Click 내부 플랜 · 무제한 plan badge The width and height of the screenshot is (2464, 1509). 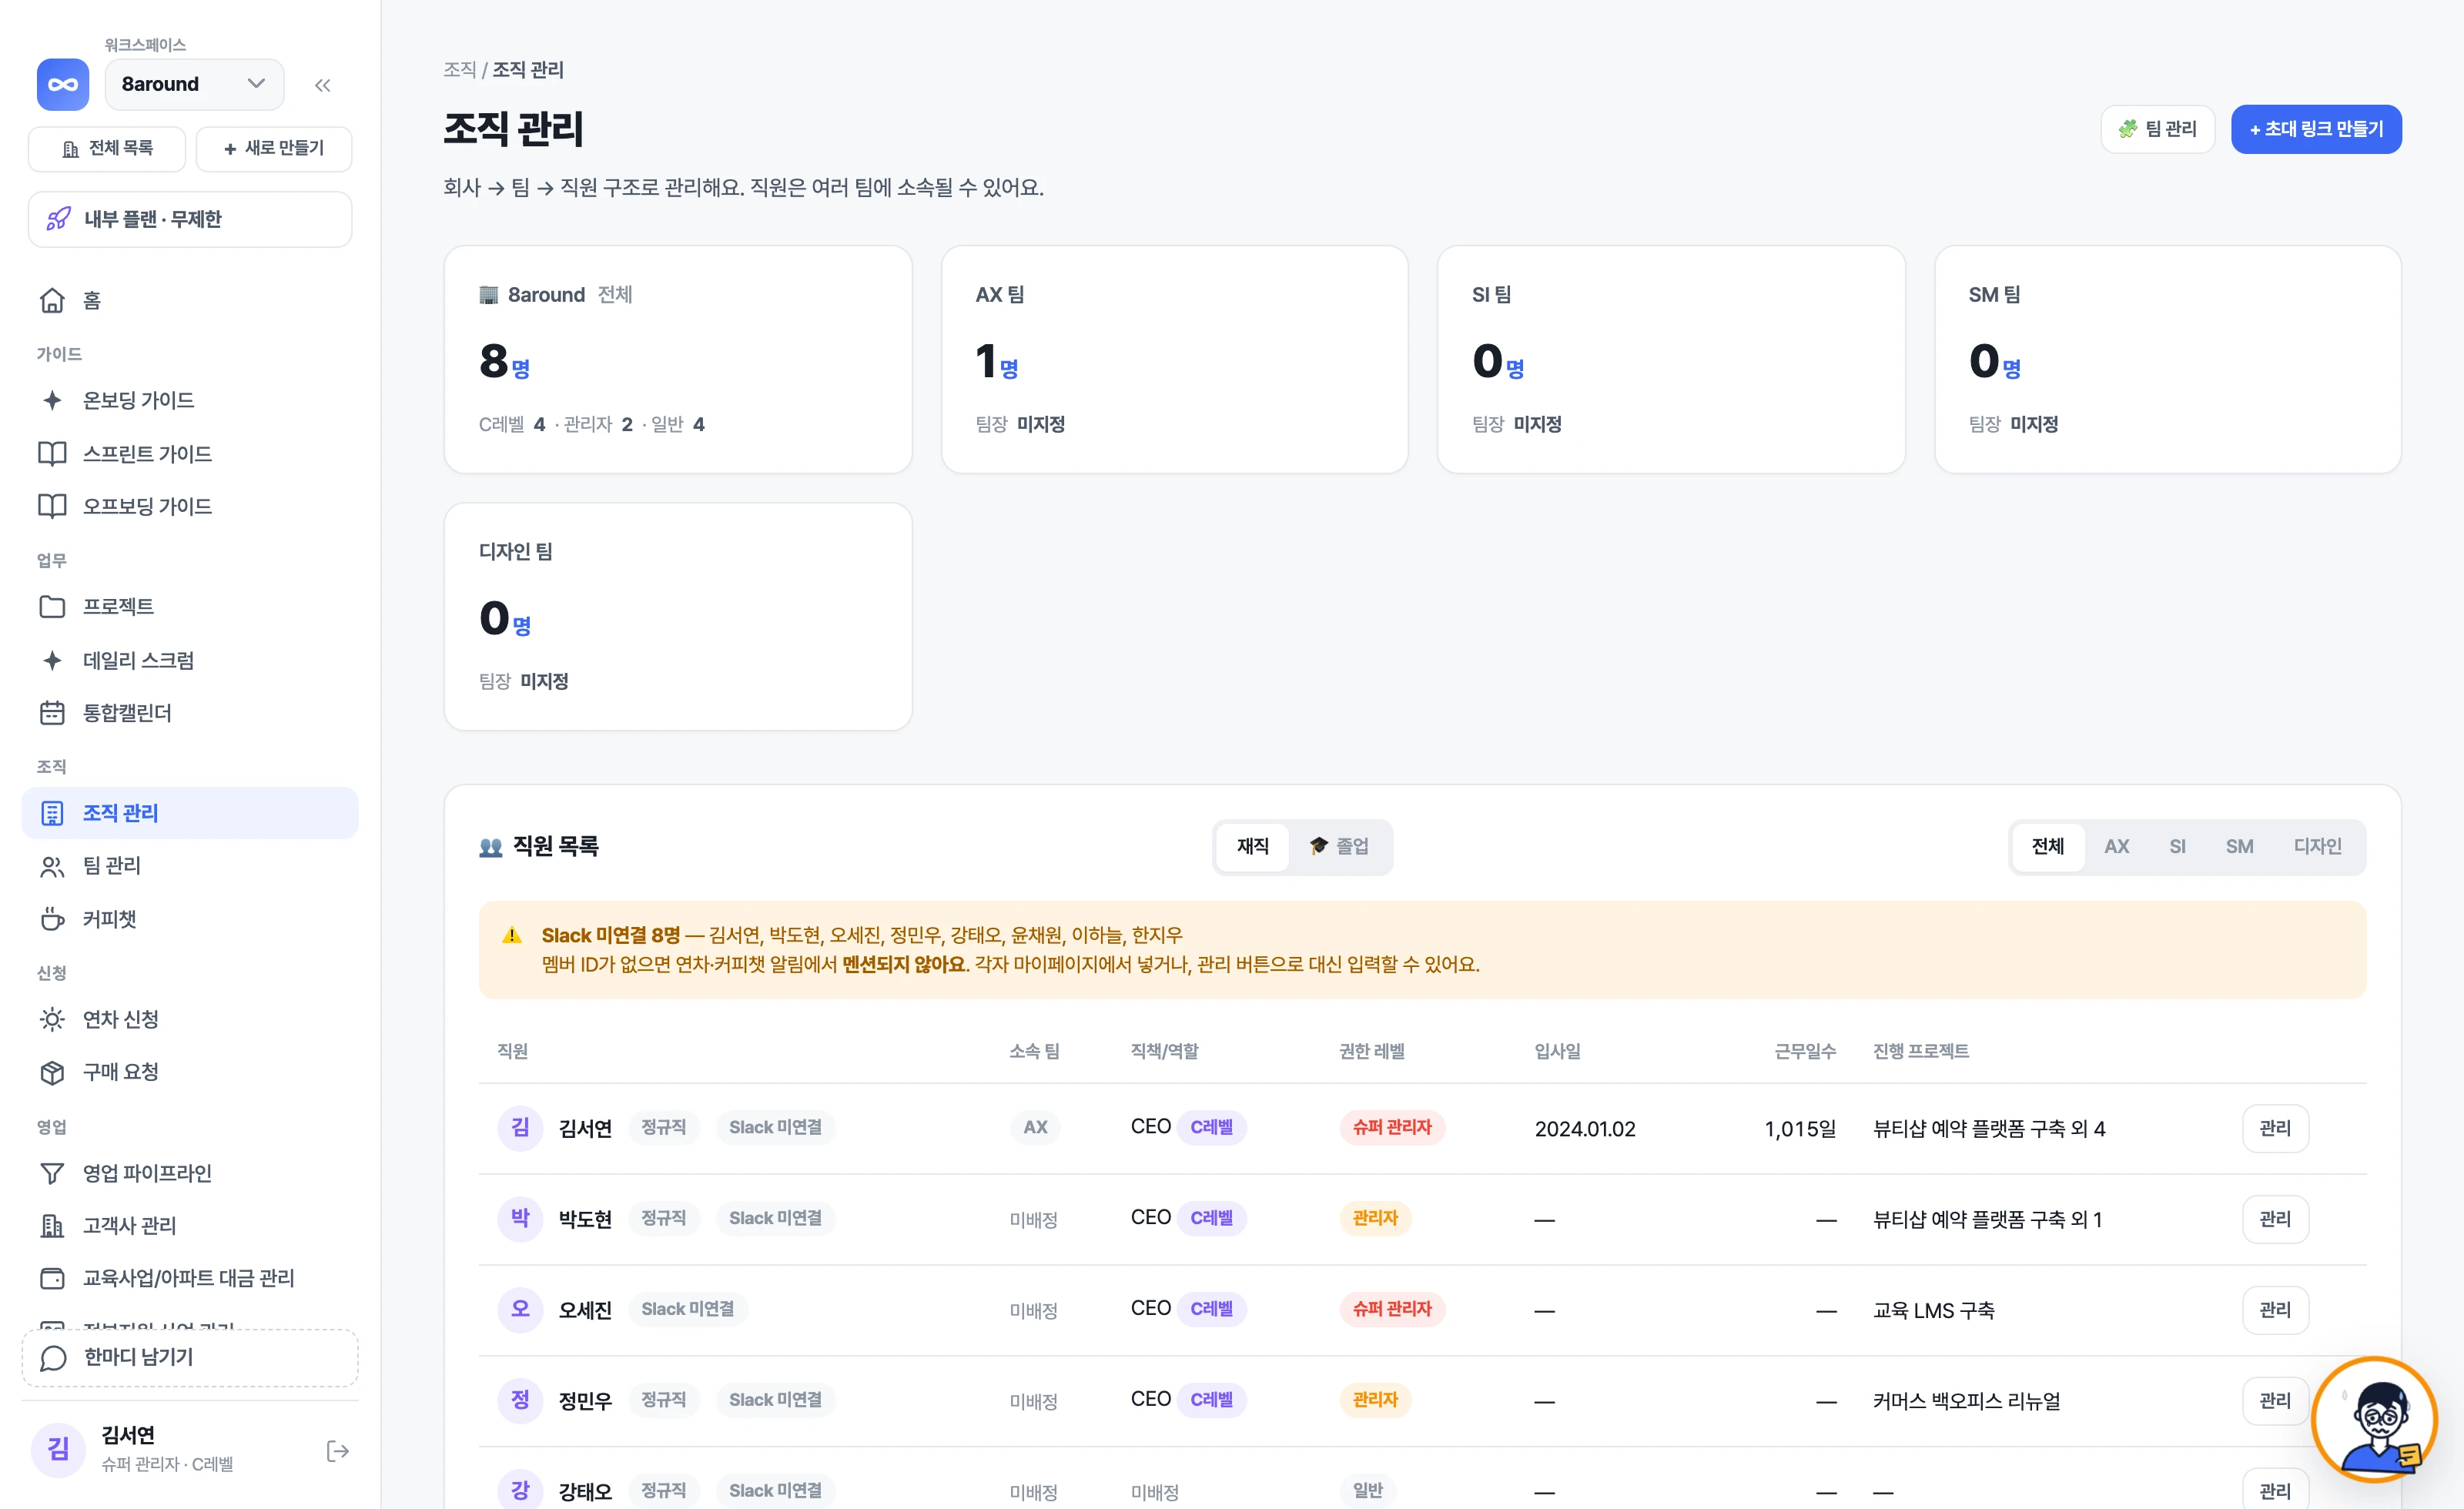pyautogui.click(x=190, y=219)
